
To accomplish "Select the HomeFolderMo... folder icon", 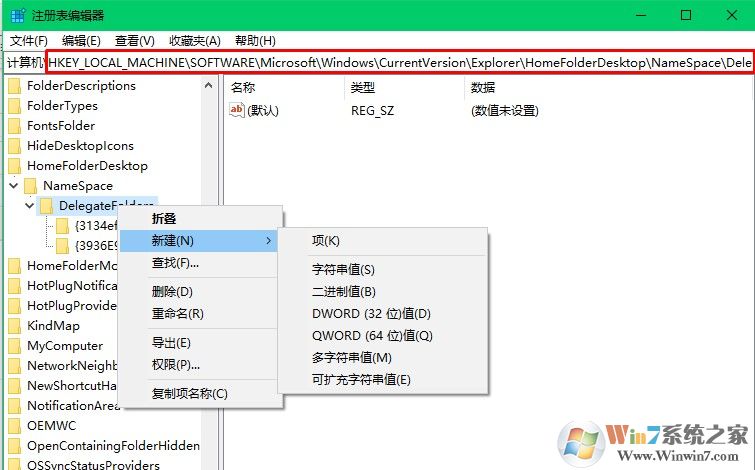I will (x=15, y=266).
